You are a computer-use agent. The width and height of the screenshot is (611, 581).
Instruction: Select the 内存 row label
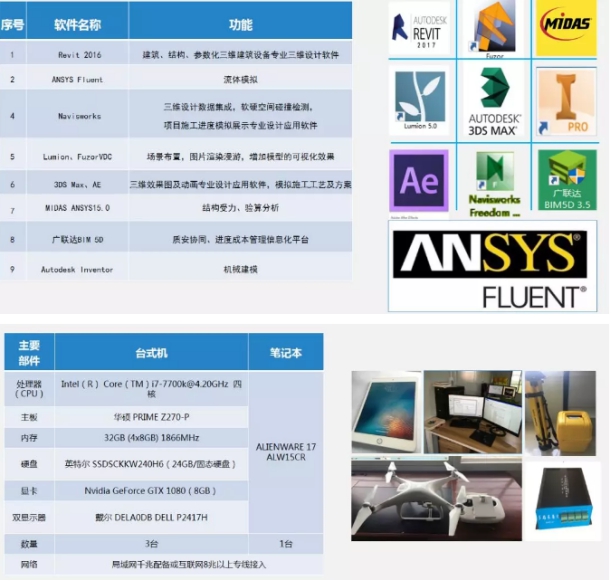(29, 438)
